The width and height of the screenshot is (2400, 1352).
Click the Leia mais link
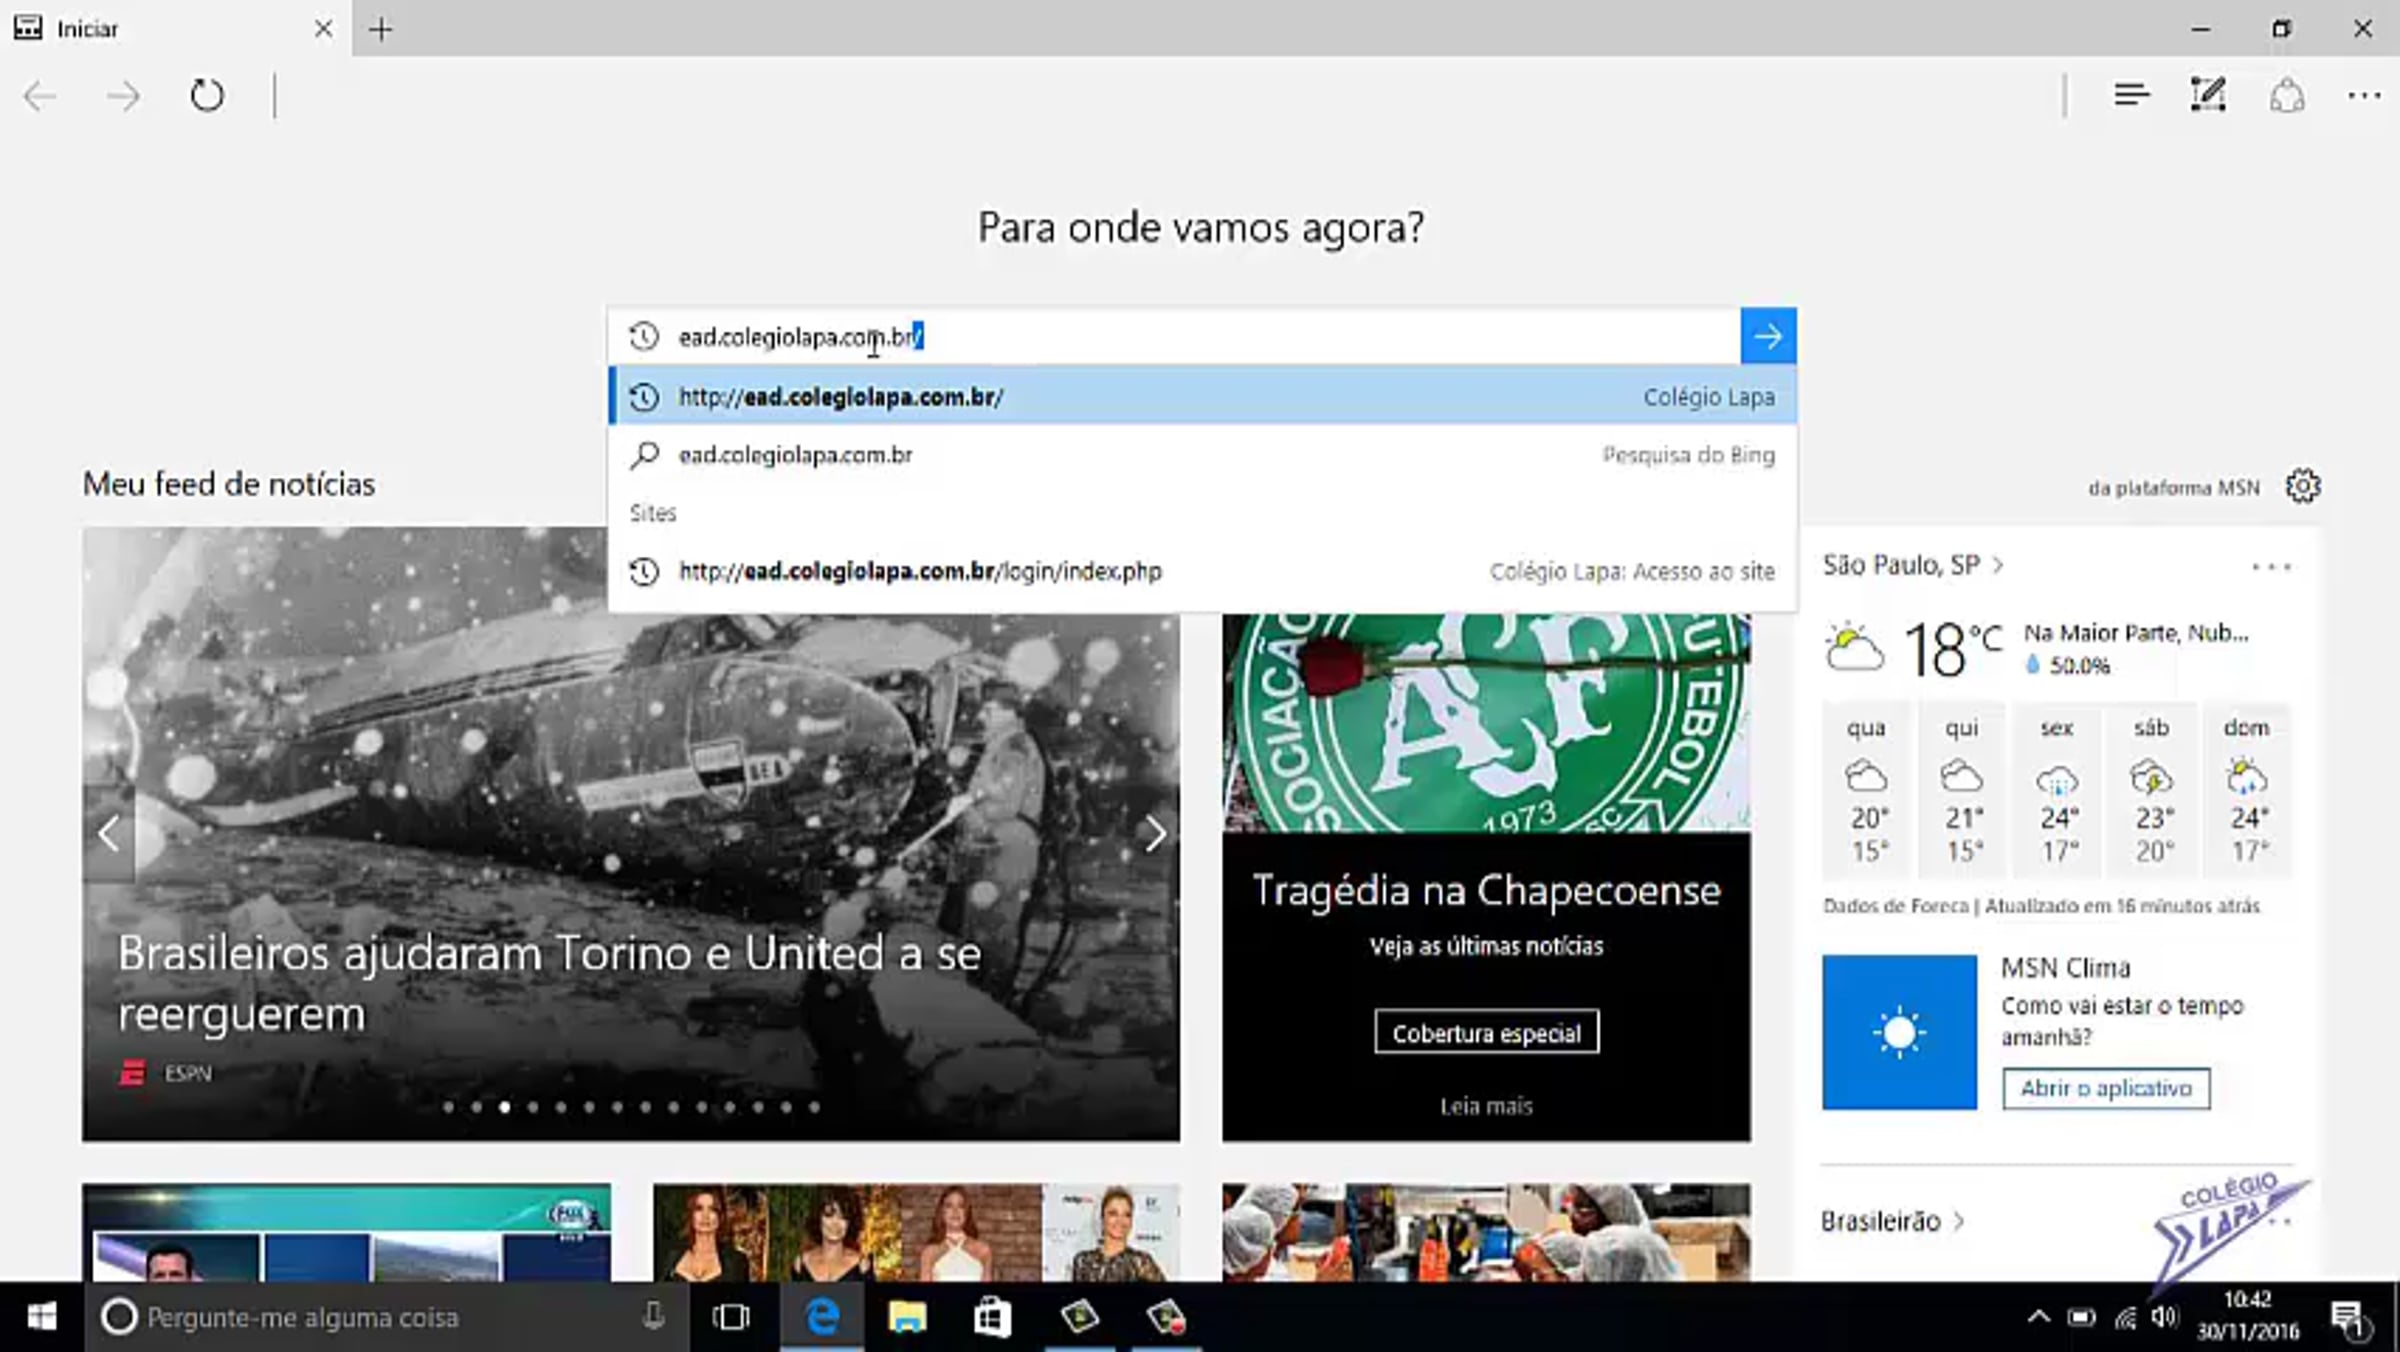1486,1106
